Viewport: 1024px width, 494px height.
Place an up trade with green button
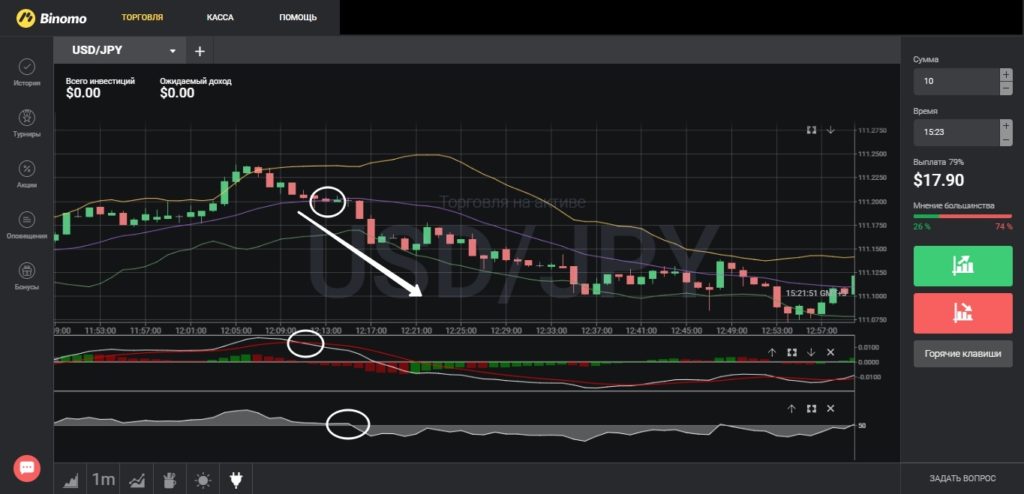tap(963, 266)
